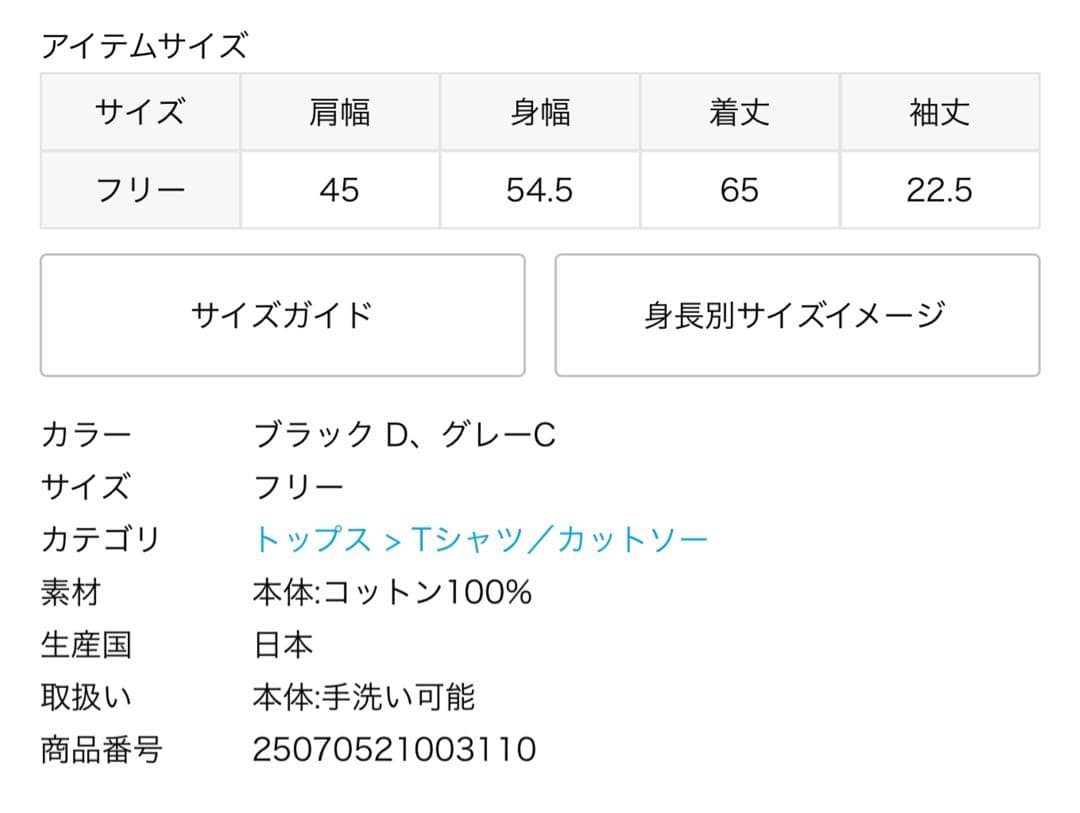Viewport: 1080px width, 813px height.
Task: Select the body width value 54.5
Action: tap(540, 190)
